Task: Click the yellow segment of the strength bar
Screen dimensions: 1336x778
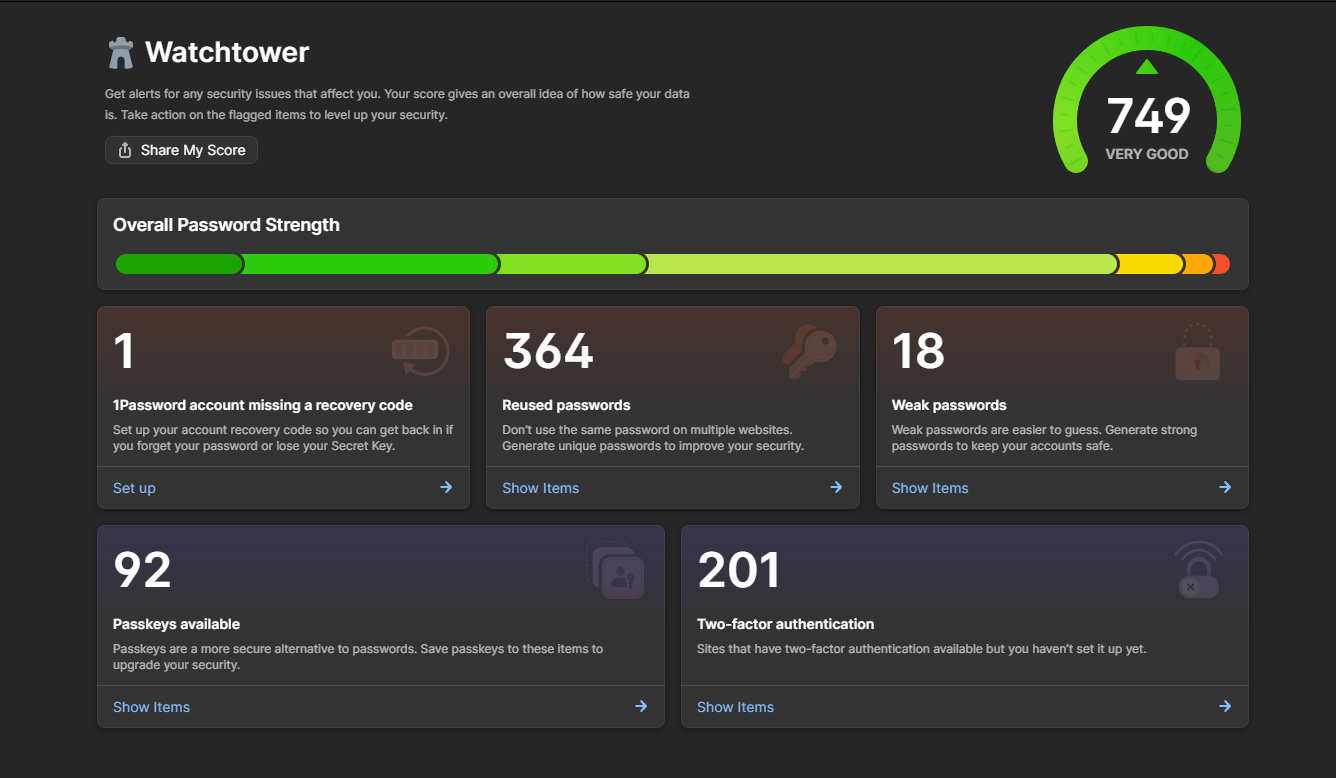Action: coord(1150,264)
